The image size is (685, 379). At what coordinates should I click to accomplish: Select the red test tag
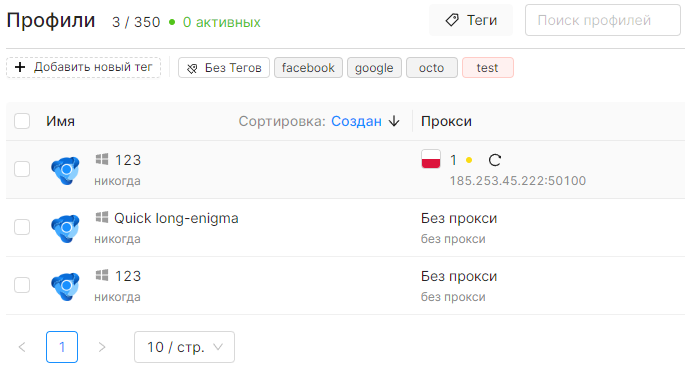[488, 68]
